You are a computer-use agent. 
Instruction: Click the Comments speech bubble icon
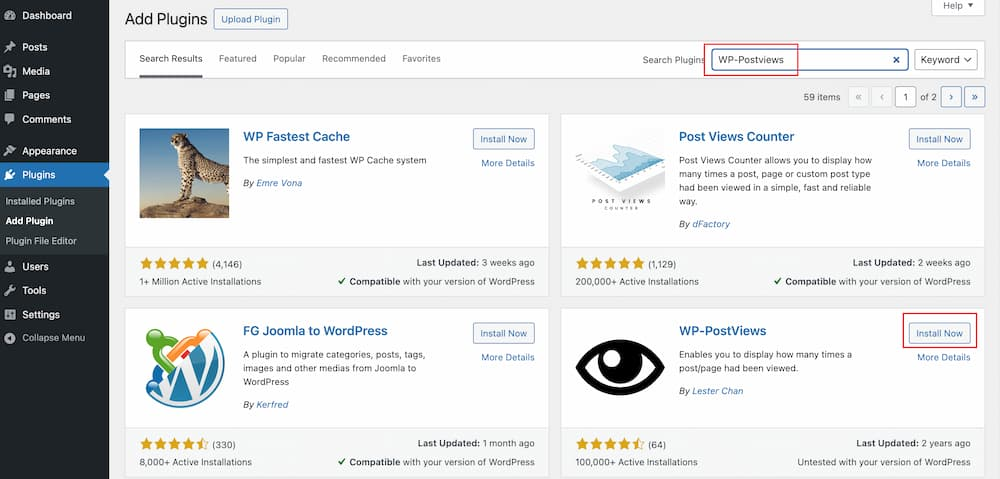tap(10, 119)
